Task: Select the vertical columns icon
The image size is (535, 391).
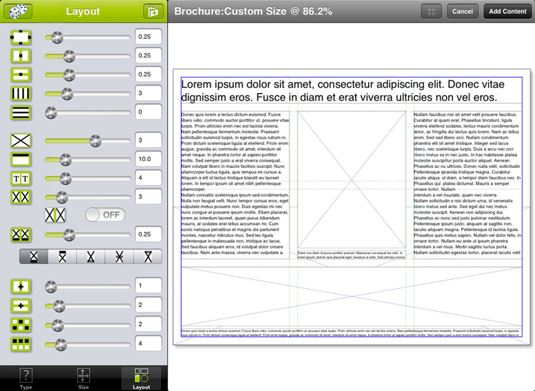Action: click(x=21, y=93)
